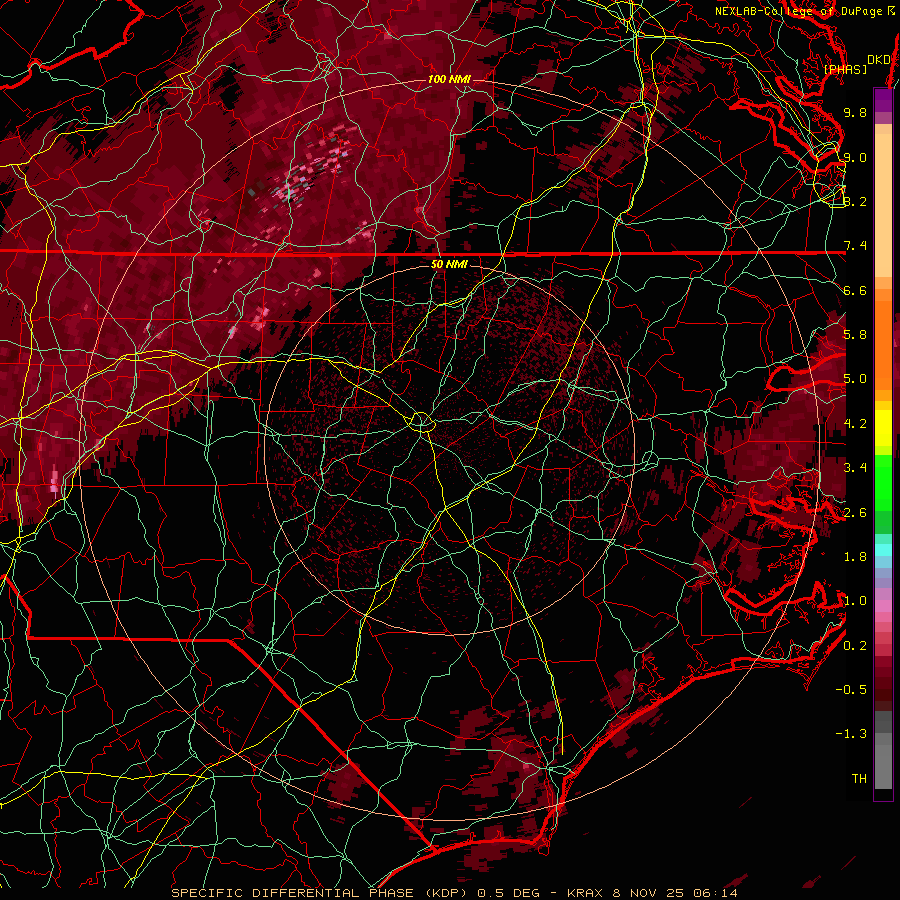The width and height of the screenshot is (900, 900).
Task: Click the 1.8 value on color scale
Action: tap(855, 557)
